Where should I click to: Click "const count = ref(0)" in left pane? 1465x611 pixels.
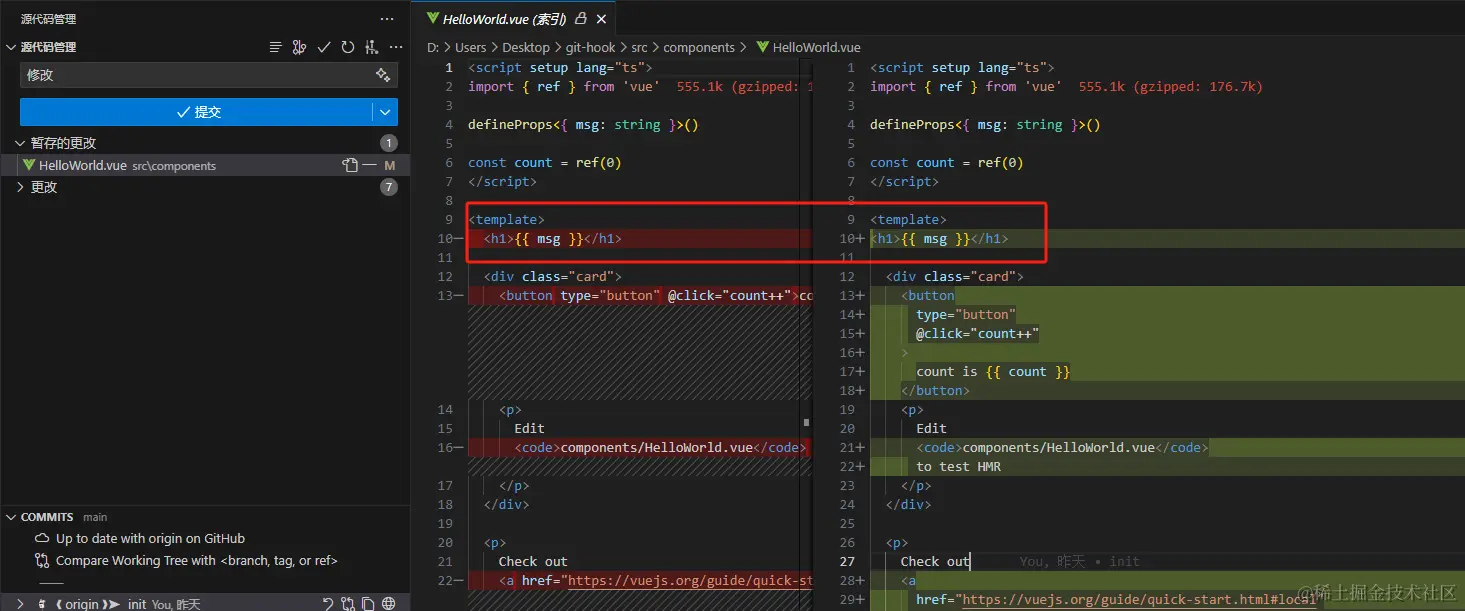coord(545,162)
